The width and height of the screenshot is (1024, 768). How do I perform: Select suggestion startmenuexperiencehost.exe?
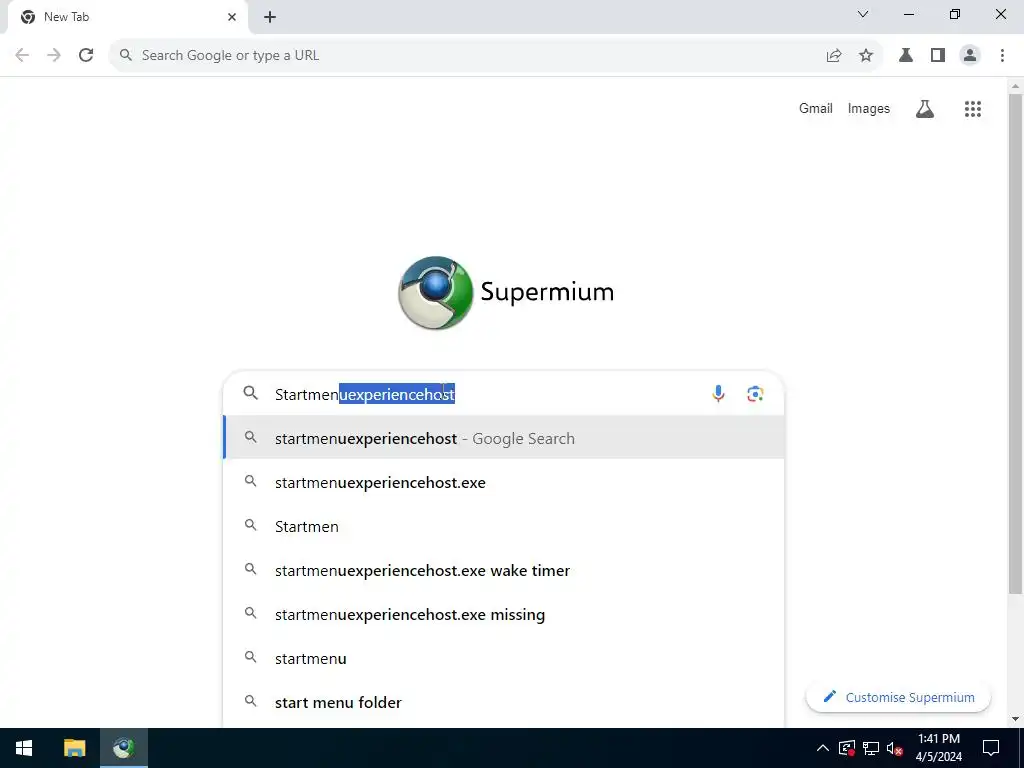click(x=504, y=483)
